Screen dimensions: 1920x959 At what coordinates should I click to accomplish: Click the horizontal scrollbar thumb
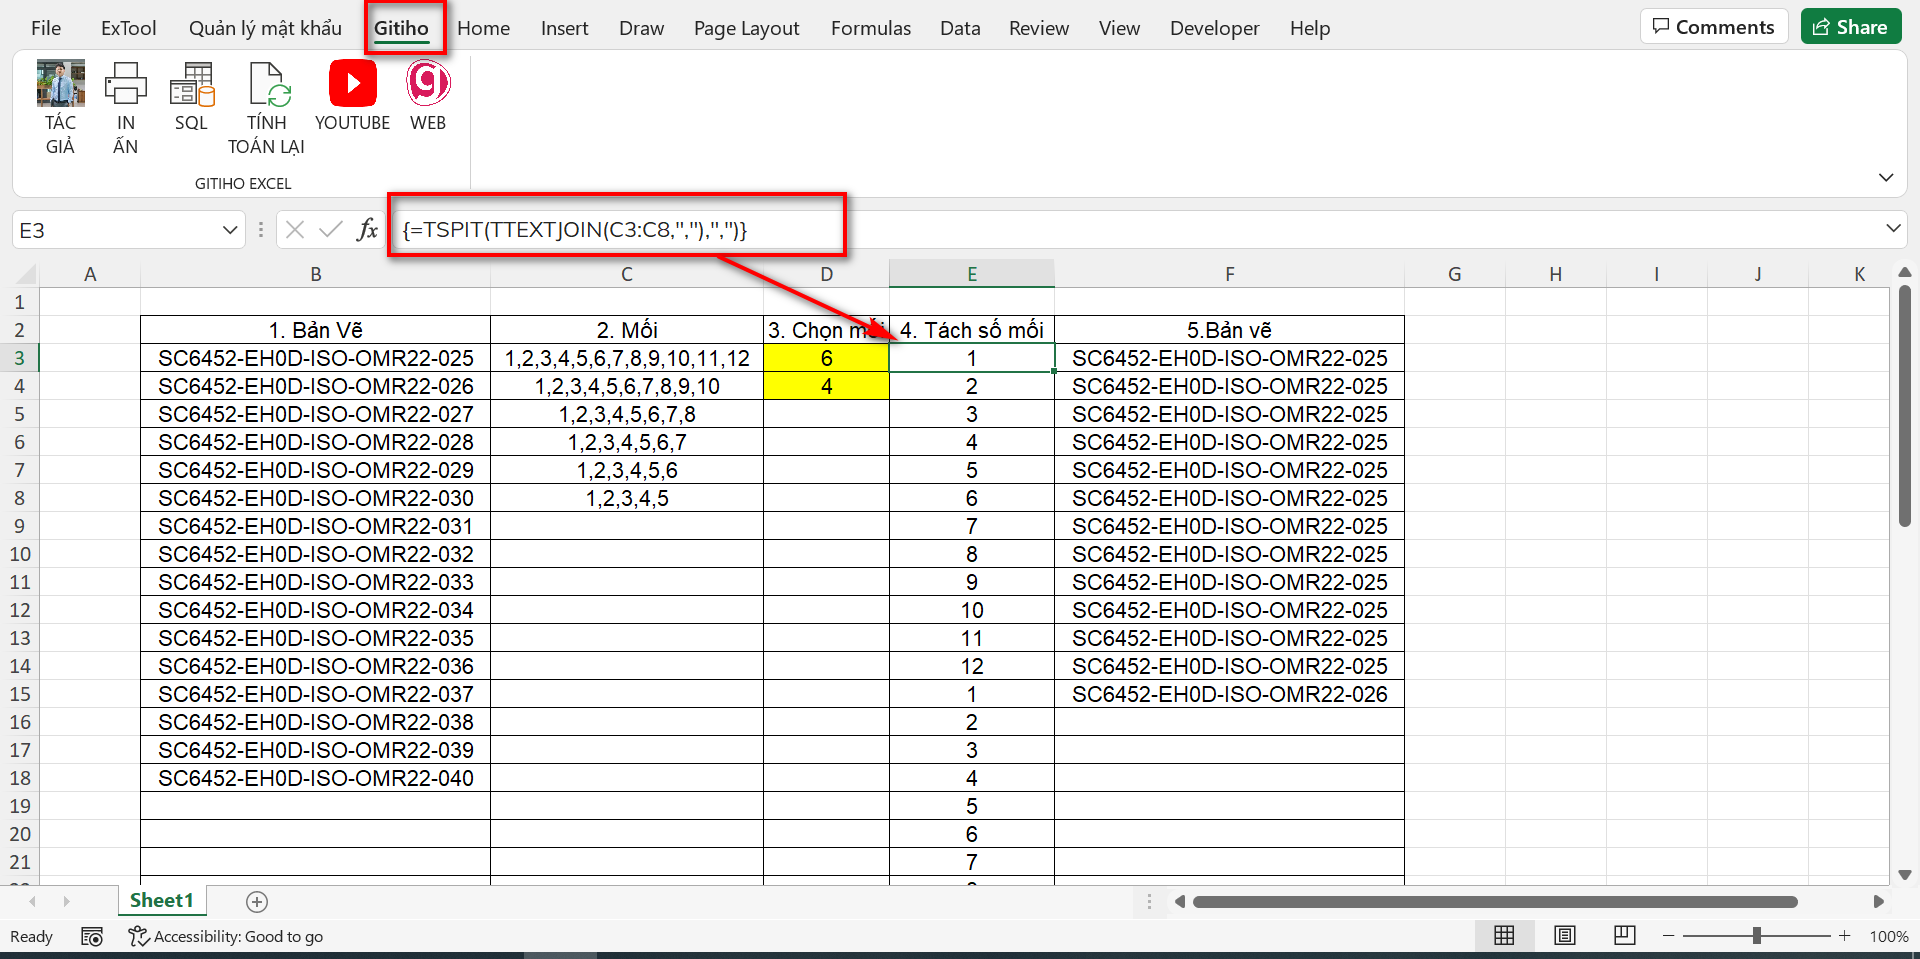tap(1495, 902)
